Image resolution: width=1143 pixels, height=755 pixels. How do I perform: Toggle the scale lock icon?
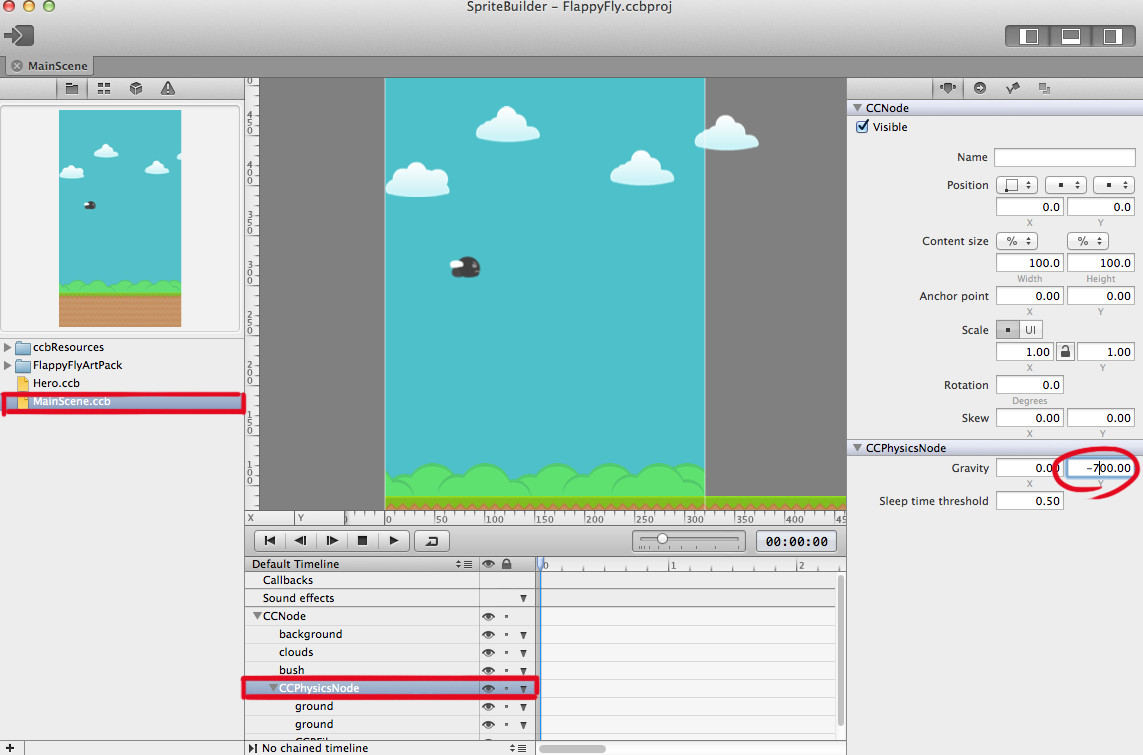[x=1065, y=352]
